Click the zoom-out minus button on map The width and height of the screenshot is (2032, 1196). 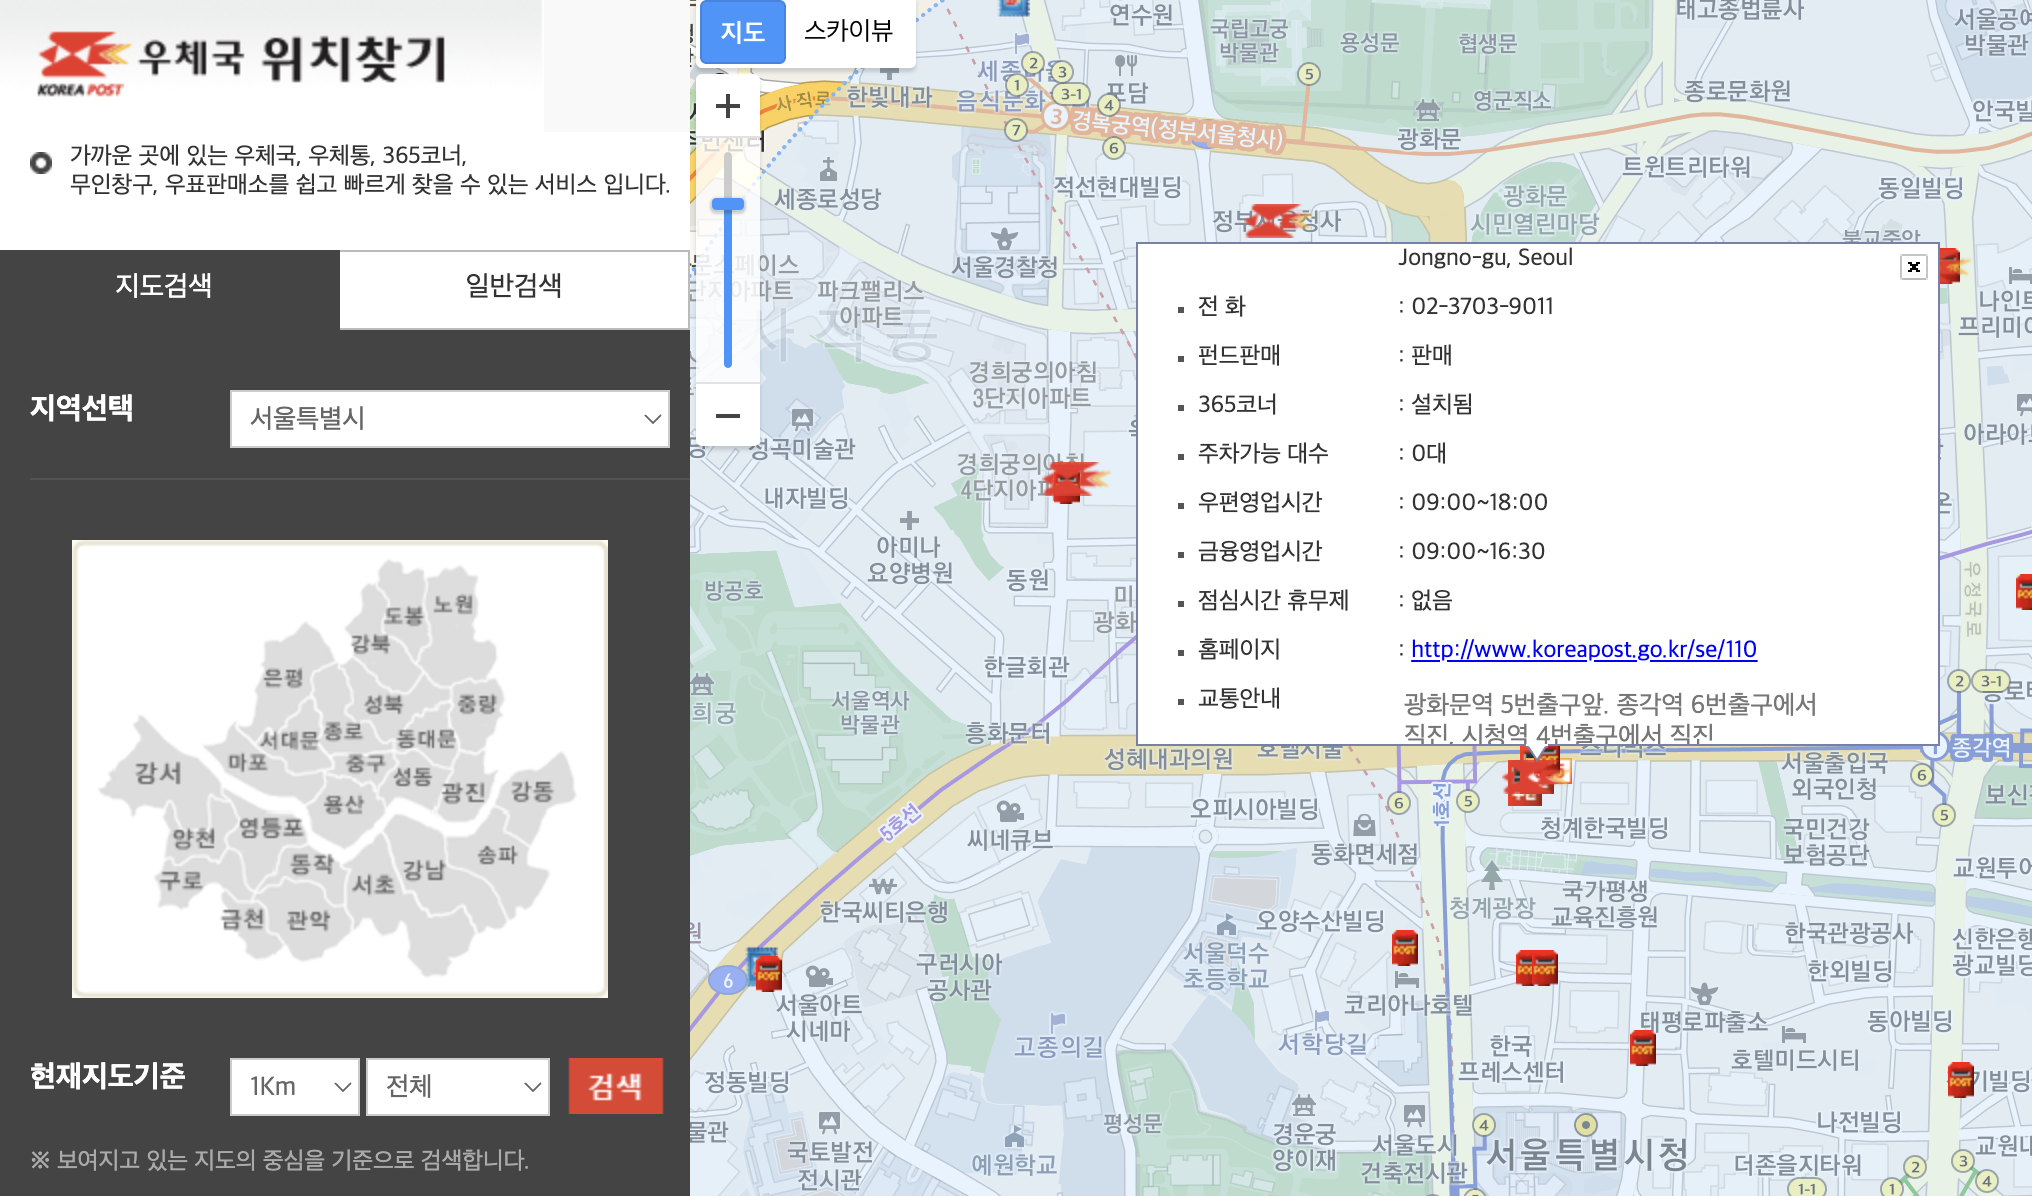tap(727, 415)
